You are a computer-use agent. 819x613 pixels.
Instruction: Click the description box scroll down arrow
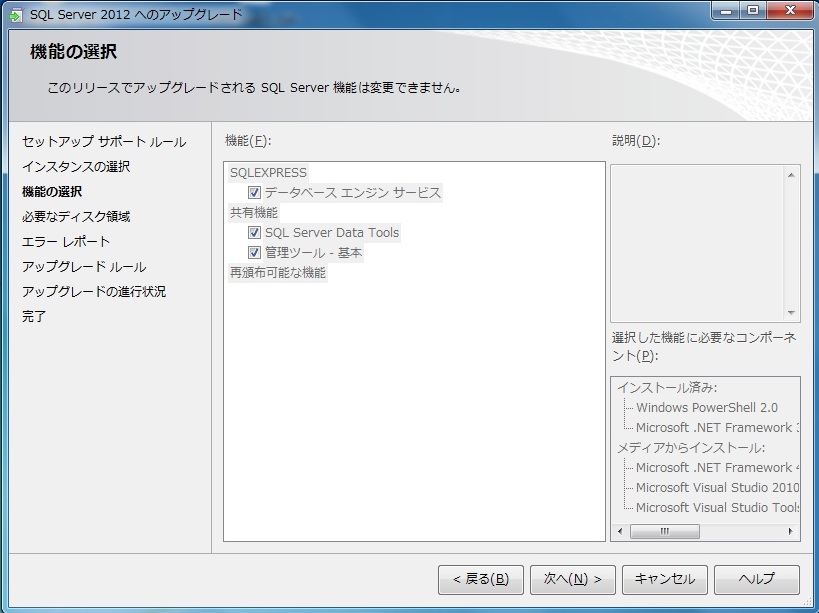(792, 312)
